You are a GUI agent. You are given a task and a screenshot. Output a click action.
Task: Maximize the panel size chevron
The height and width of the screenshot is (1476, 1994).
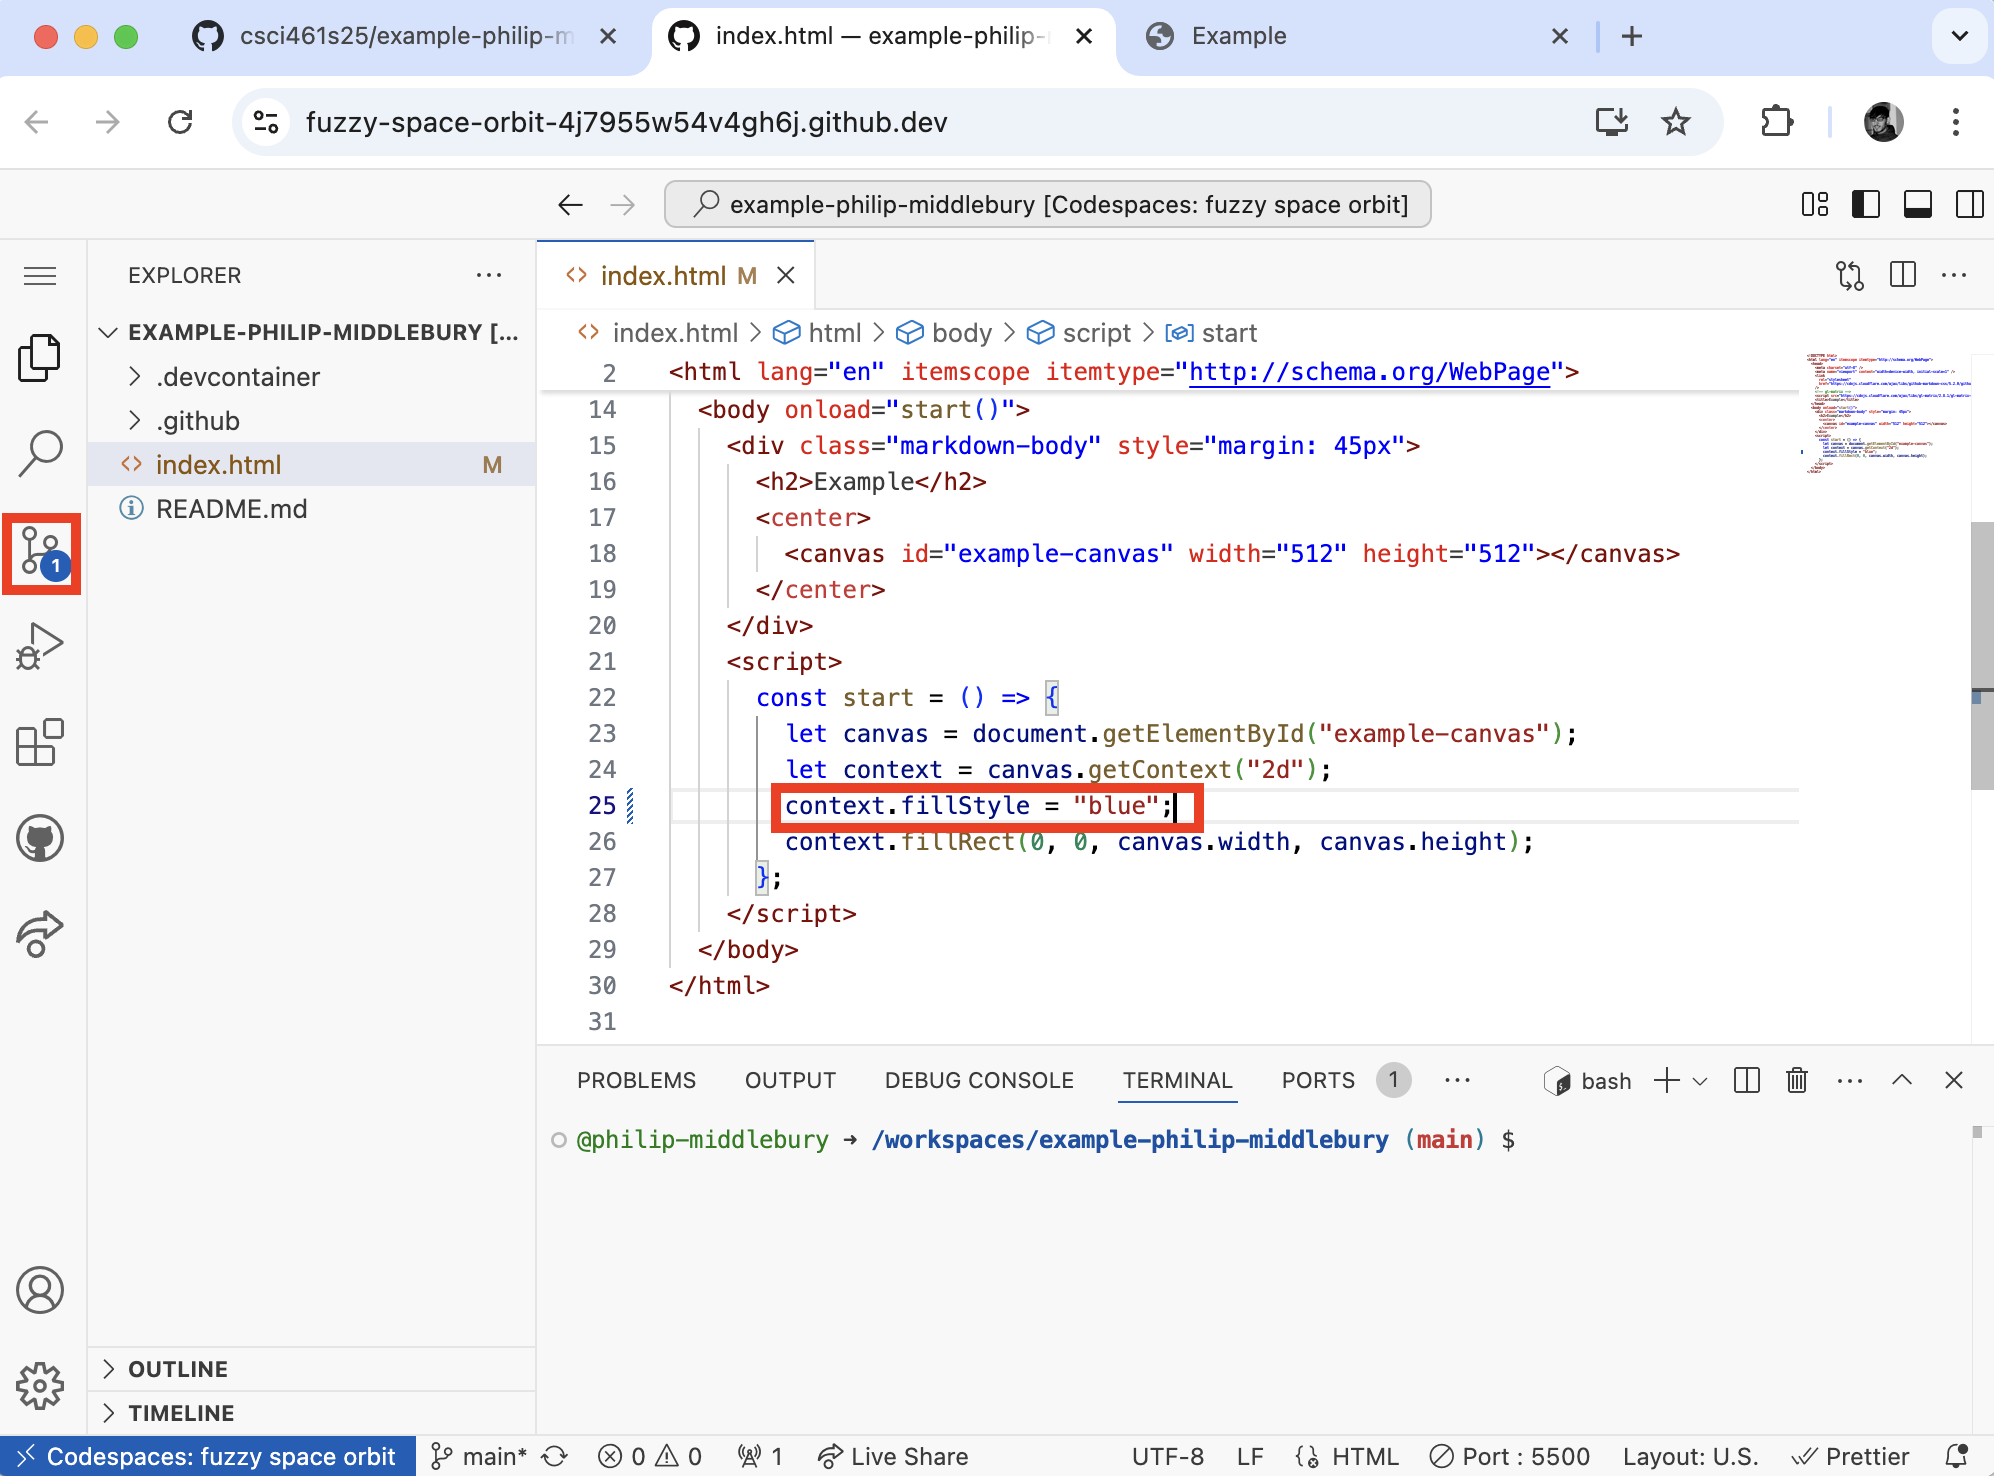tap(1902, 1081)
